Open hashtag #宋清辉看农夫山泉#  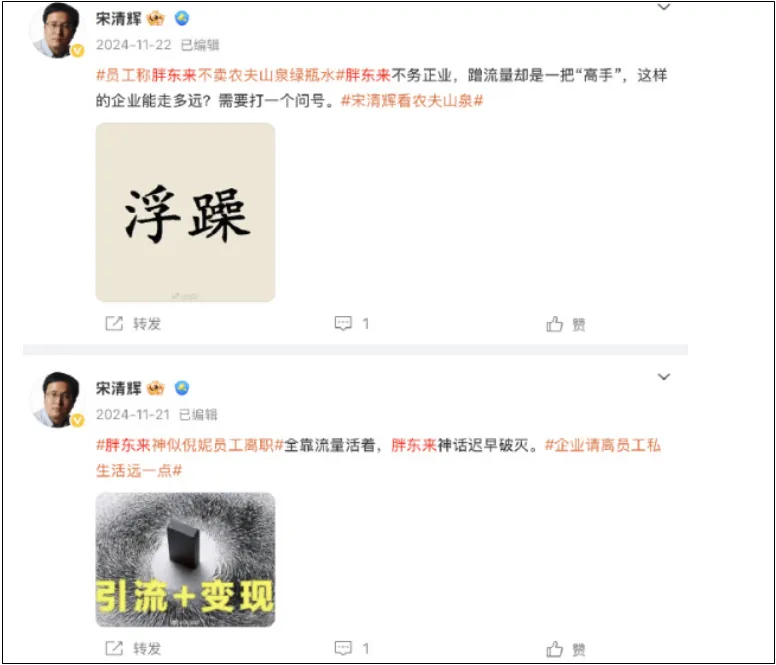pyautogui.click(x=412, y=101)
